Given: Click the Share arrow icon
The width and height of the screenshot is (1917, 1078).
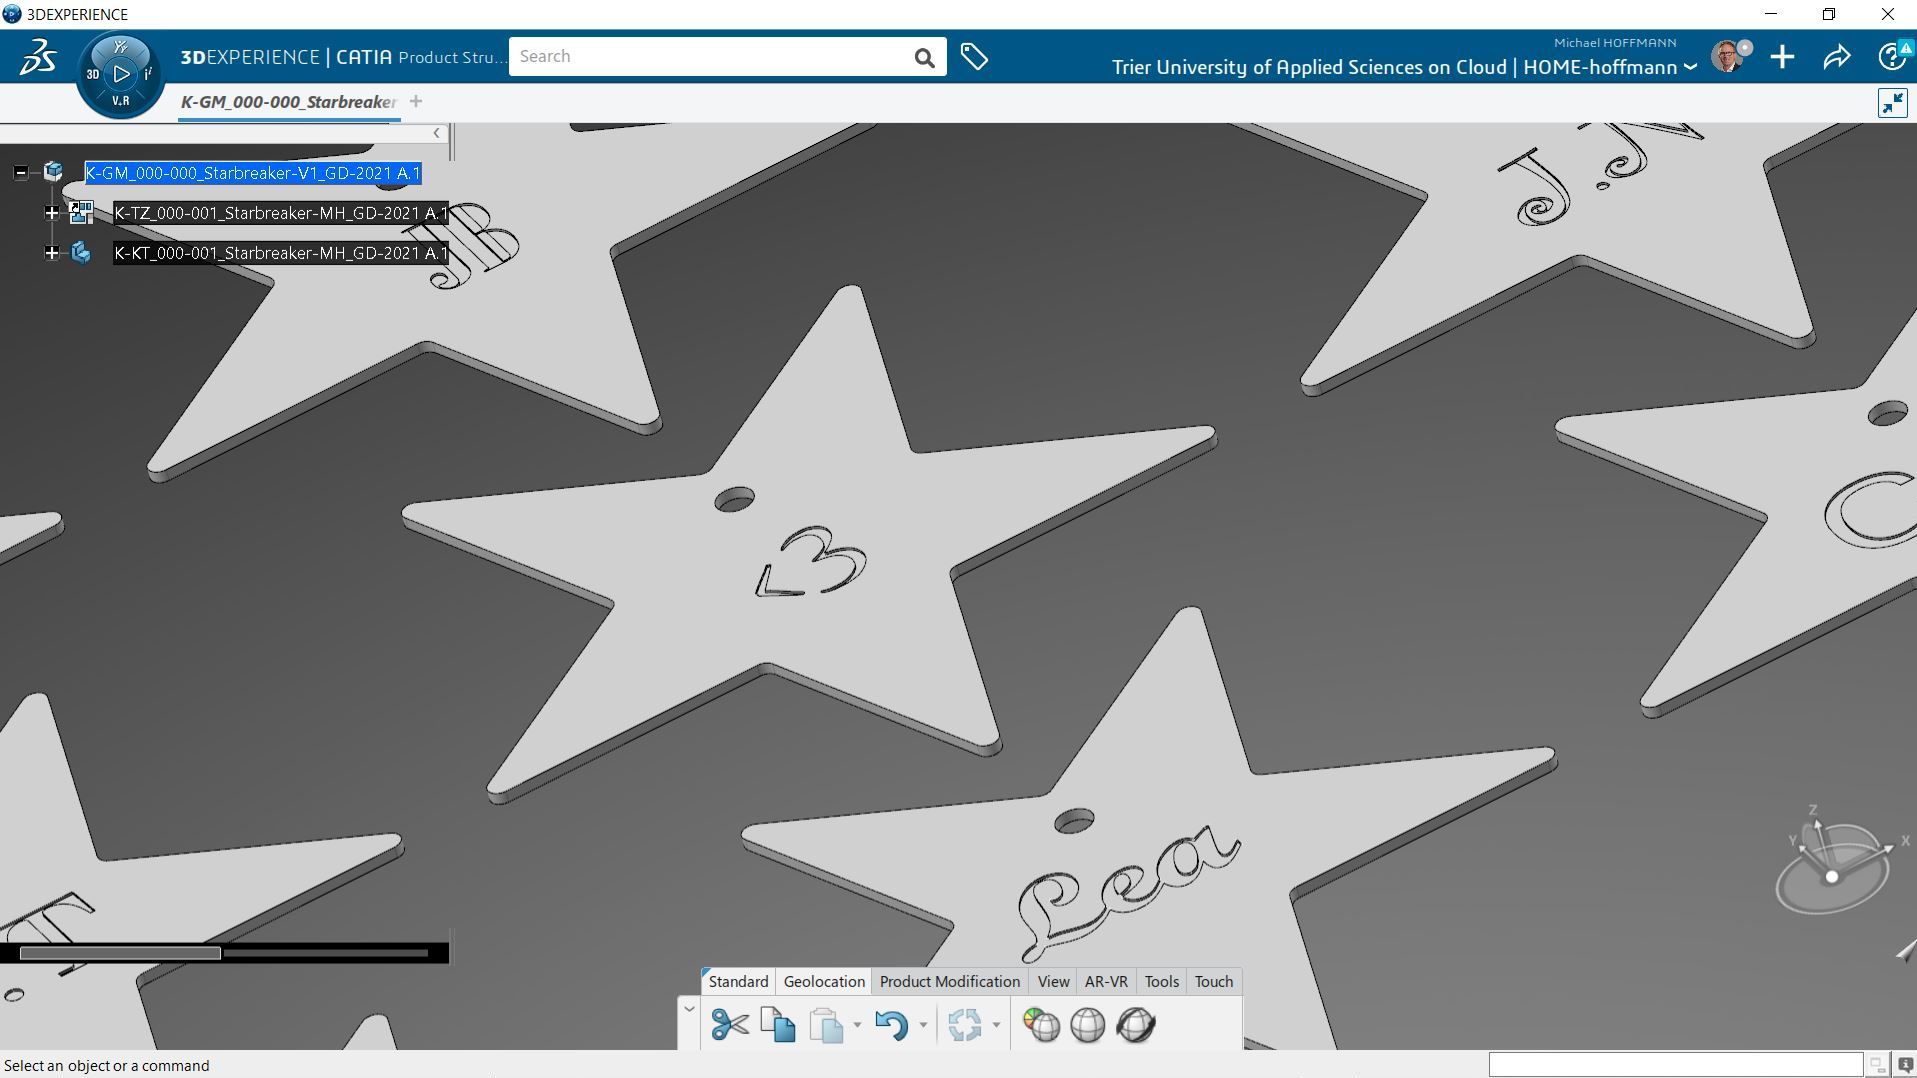Looking at the screenshot, I should [x=1837, y=57].
